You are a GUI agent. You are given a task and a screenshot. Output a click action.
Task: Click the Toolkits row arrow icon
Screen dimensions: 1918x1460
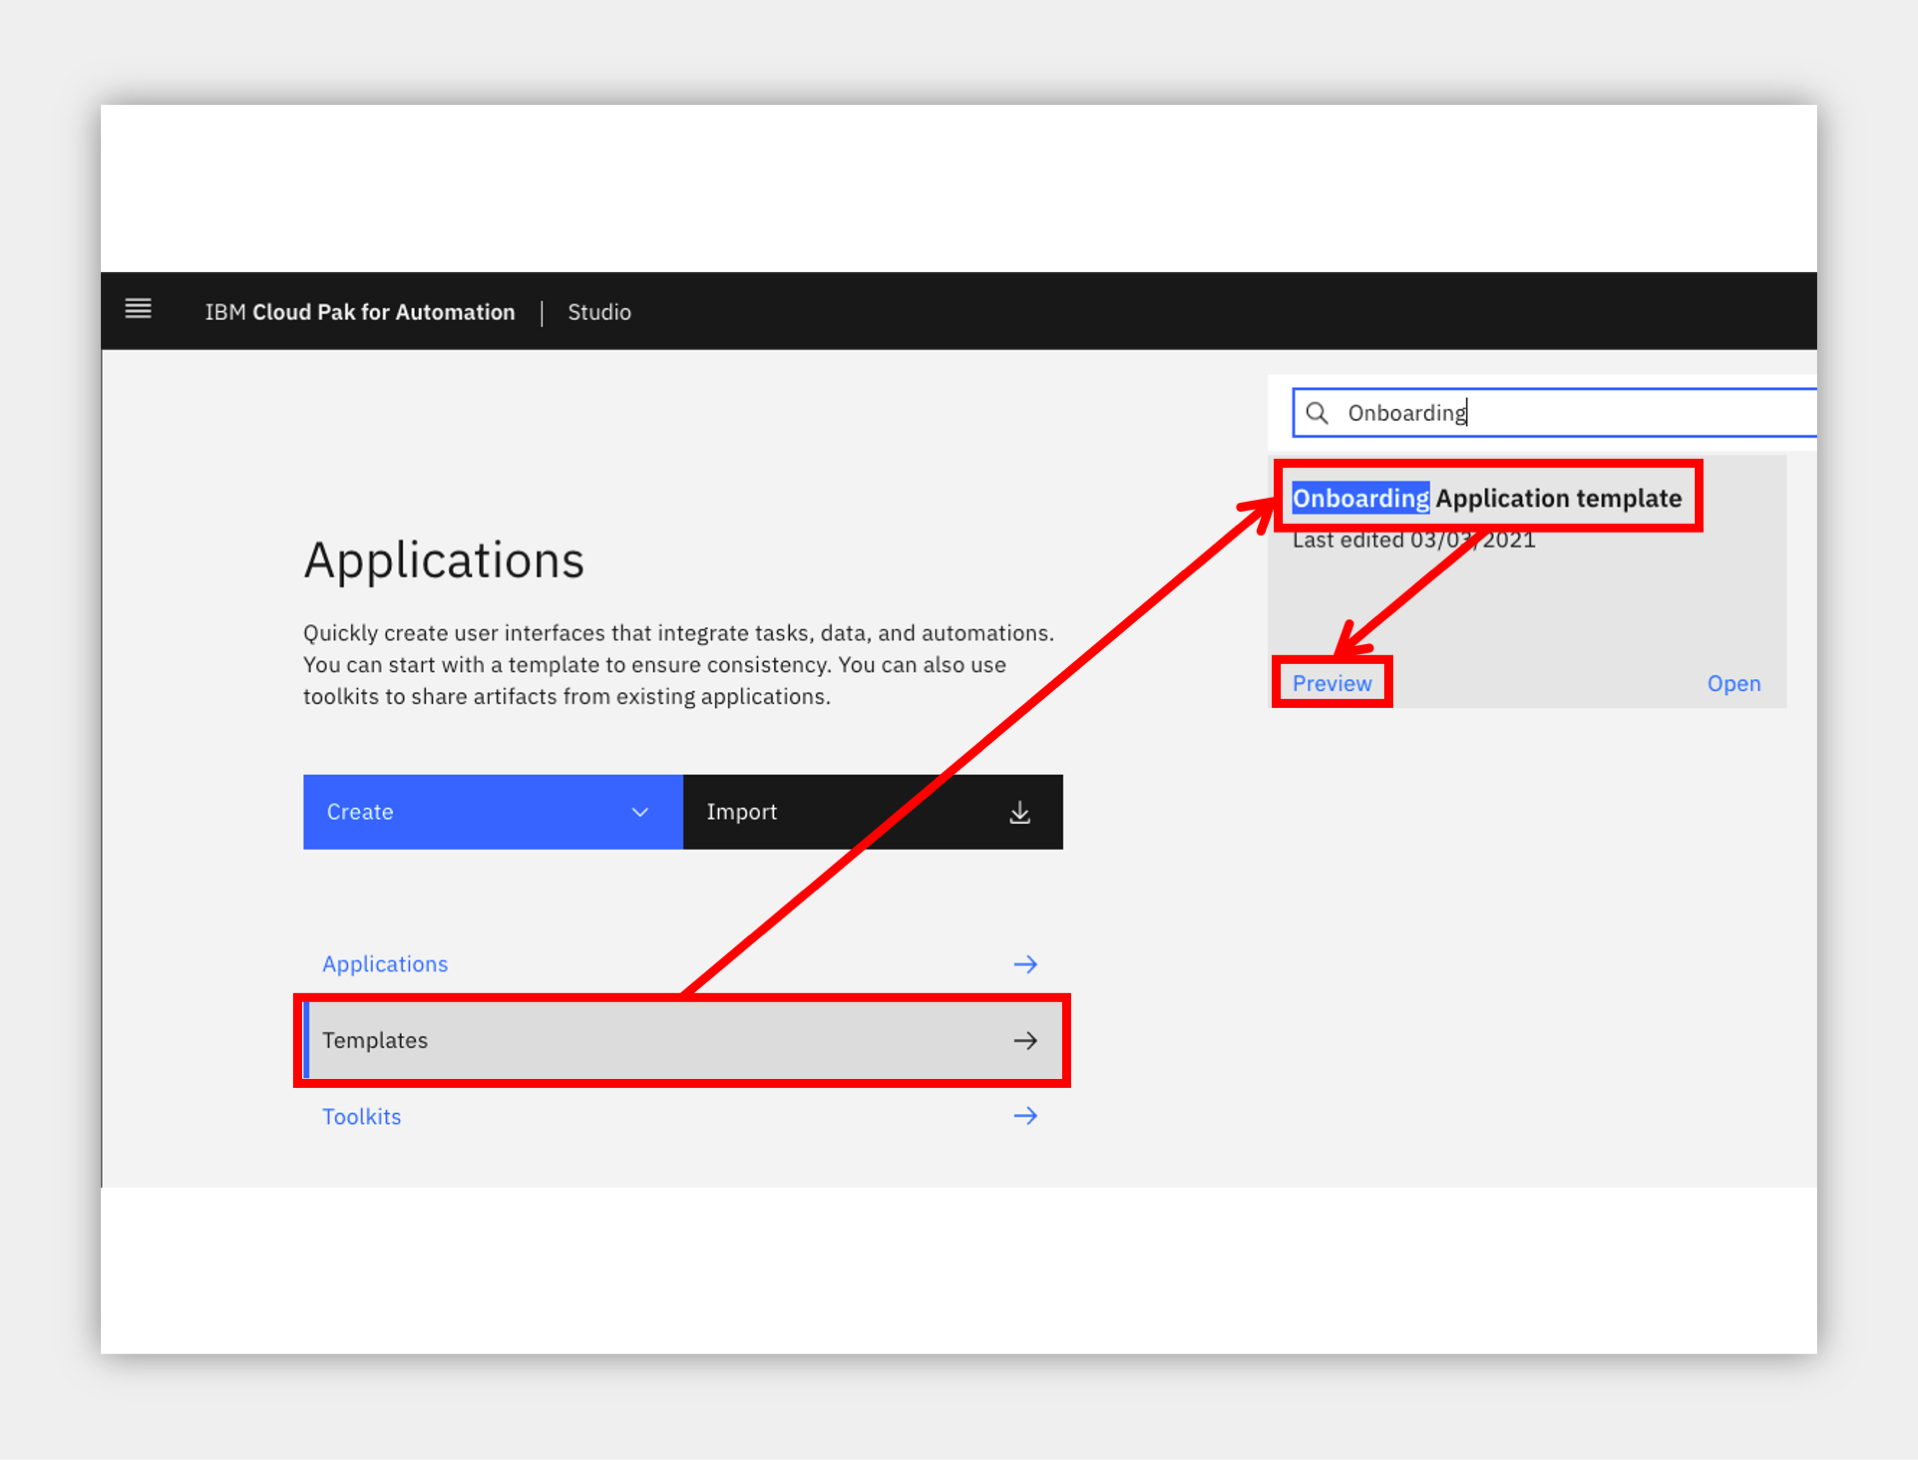1025,1116
